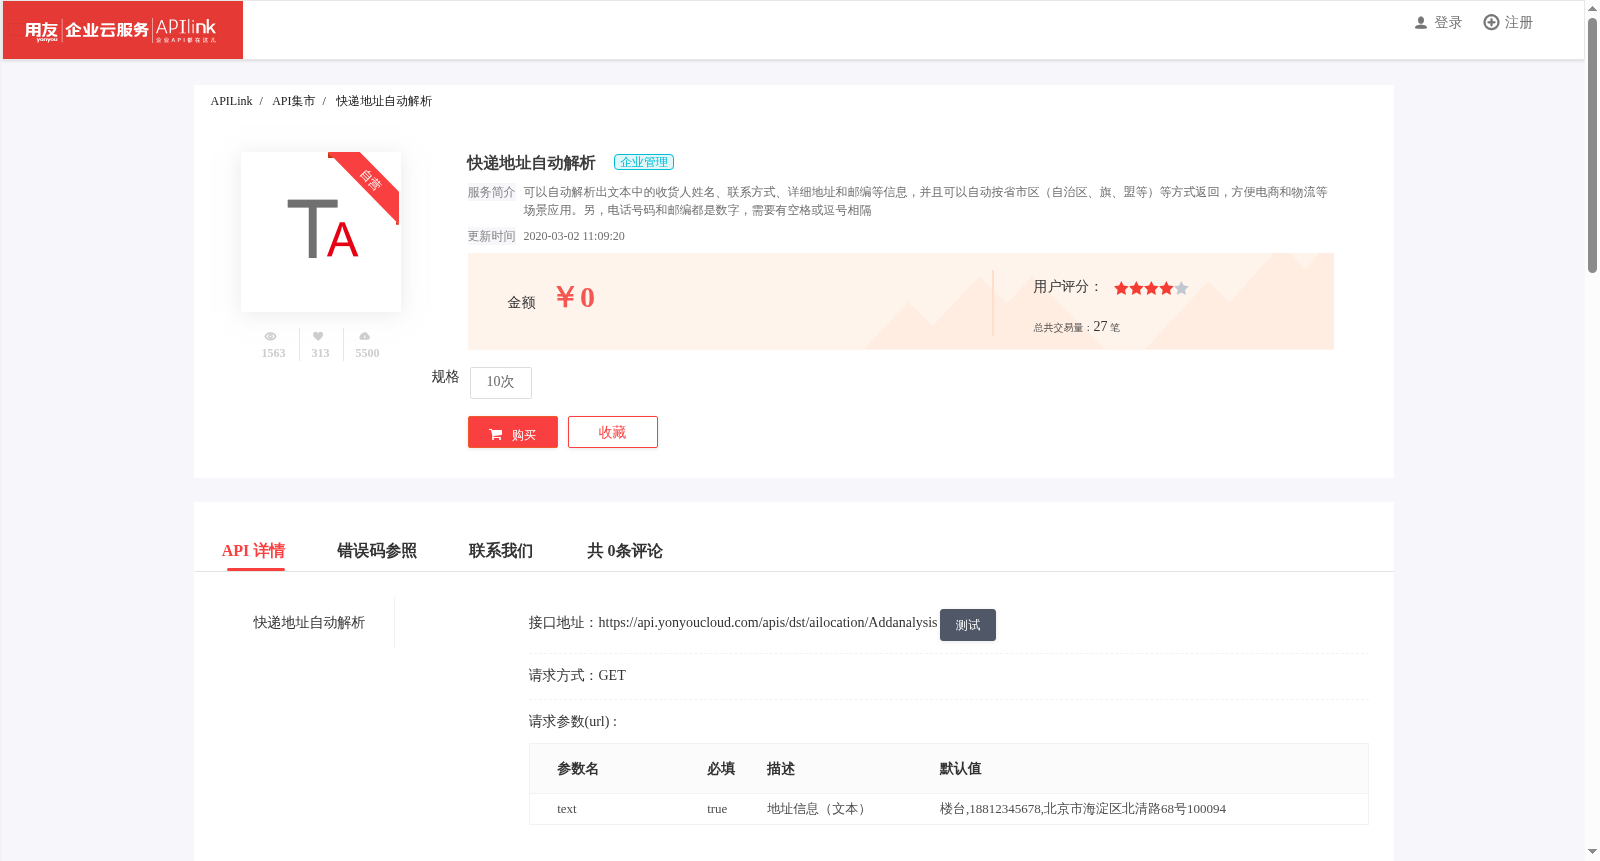Switch to the API 详情 tab
Viewport: 1600px width, 861px height.
[x=254, y=551]
